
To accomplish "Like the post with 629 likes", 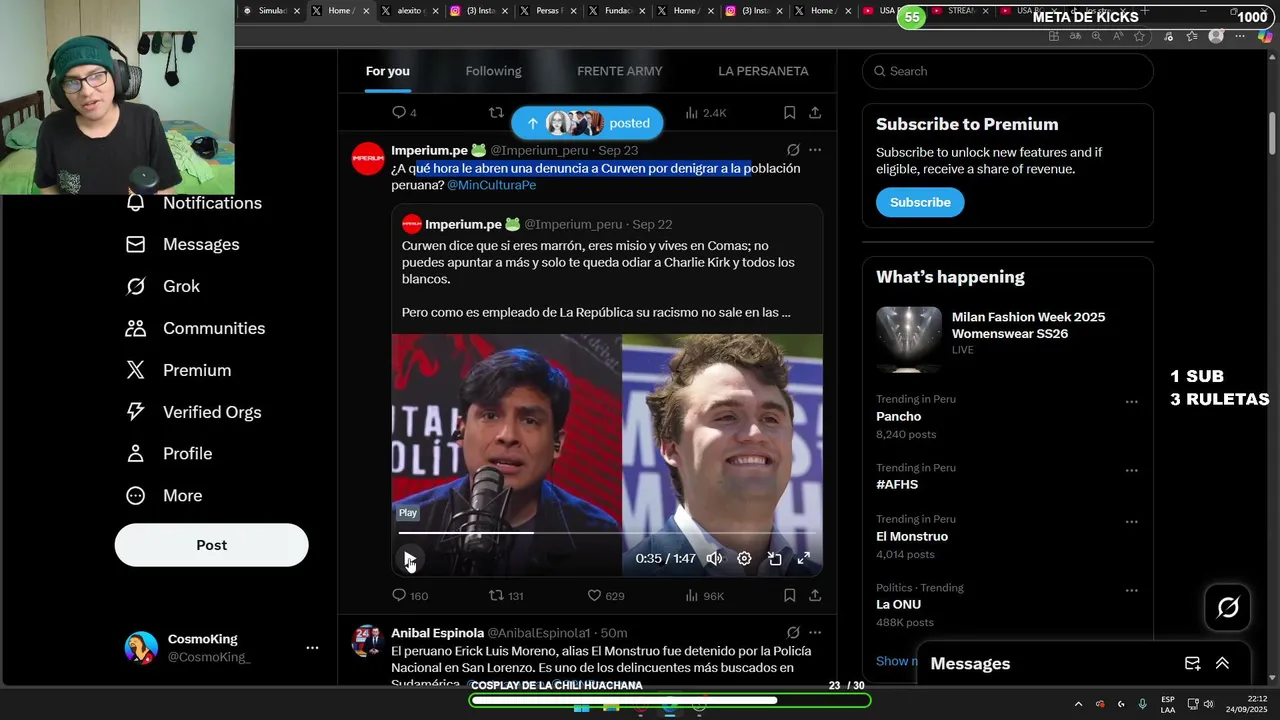I will [605, 595].
